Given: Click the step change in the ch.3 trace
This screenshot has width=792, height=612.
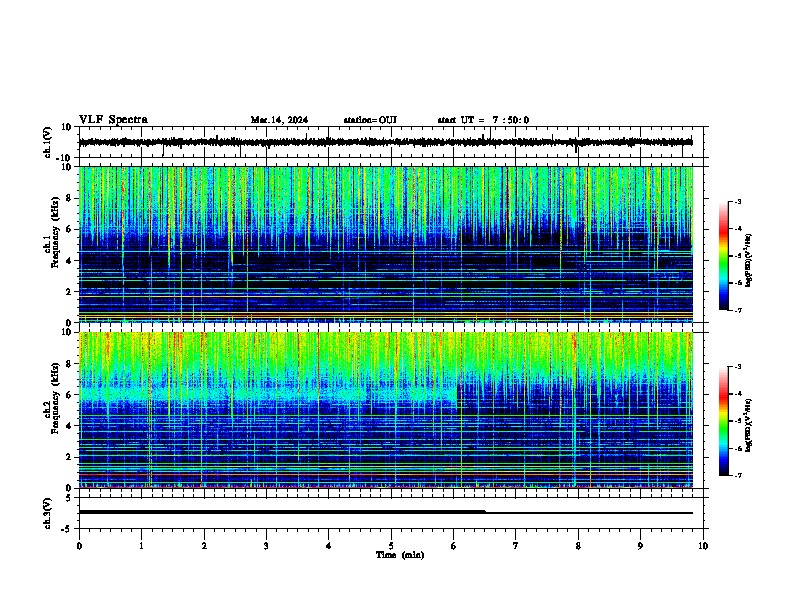Looking at the screenshot, I should pos(485,512).
